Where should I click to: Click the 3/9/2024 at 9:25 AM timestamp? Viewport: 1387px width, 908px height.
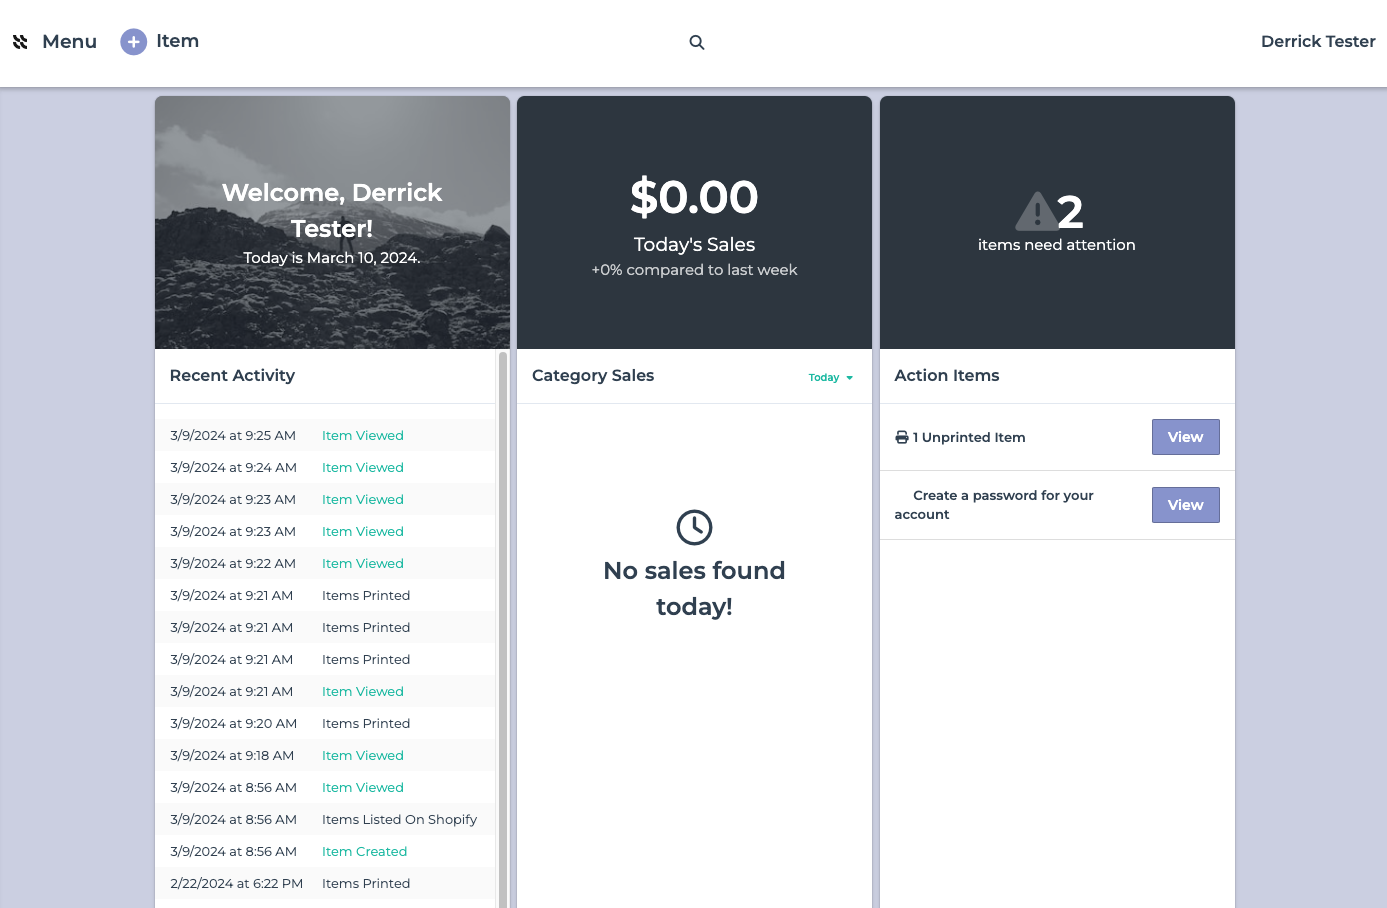[x=233, y=435]
